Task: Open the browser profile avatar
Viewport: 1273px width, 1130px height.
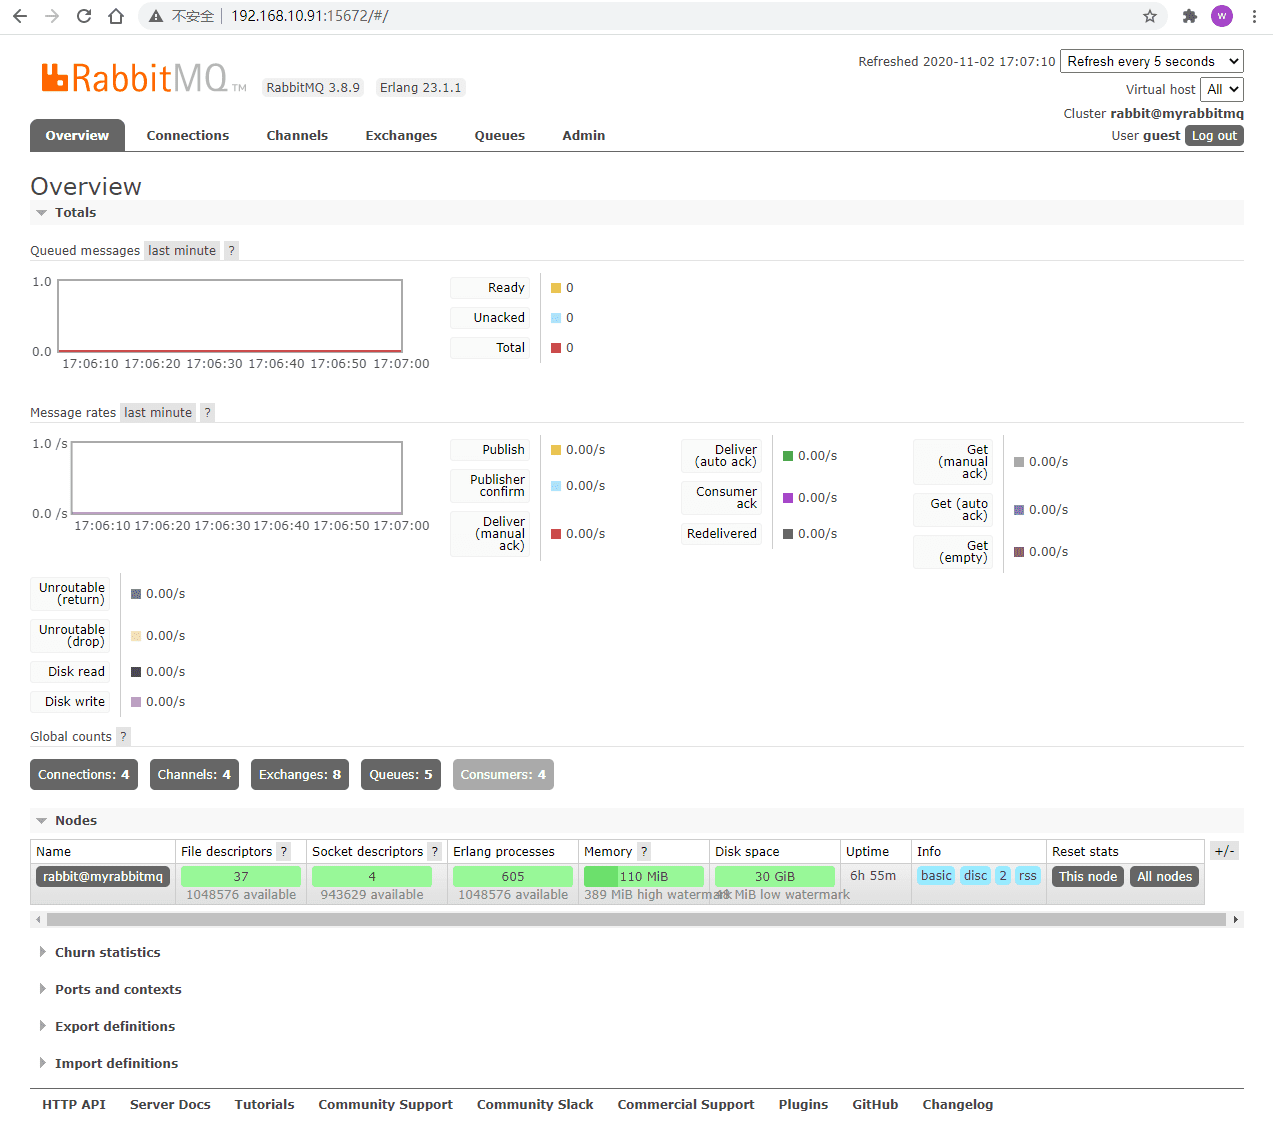Action: (x=1221, y=16)
